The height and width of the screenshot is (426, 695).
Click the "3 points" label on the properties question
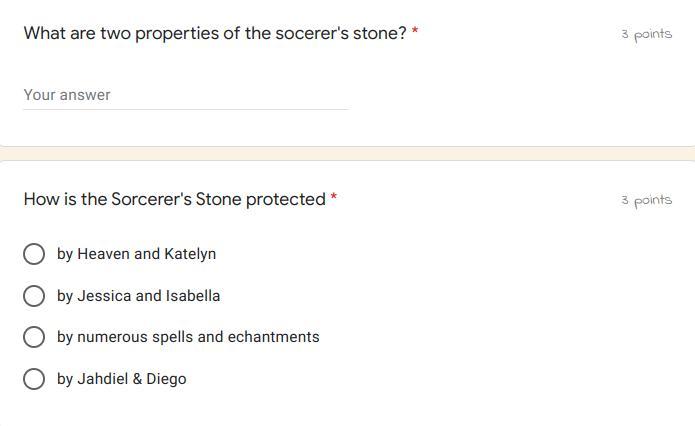(646, 34)
